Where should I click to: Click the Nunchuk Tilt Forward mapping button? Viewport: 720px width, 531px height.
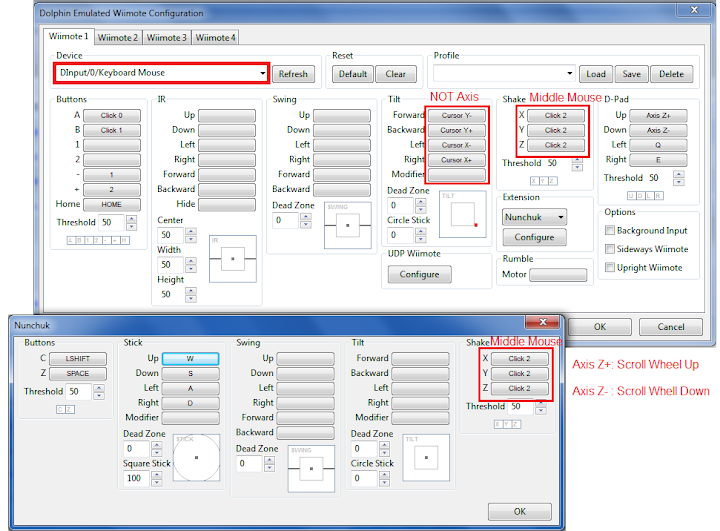[x=420, y=358]
